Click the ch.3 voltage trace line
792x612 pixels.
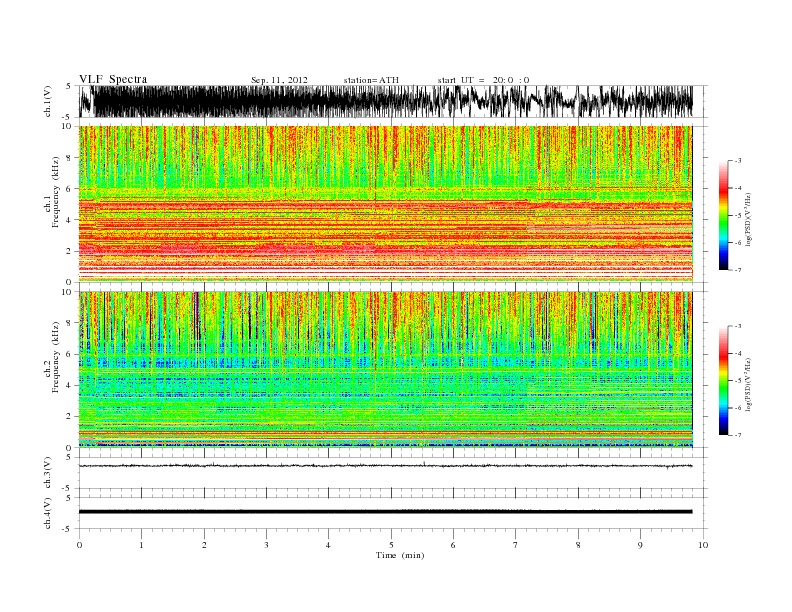pyautogui.click(x=386, y=466)
